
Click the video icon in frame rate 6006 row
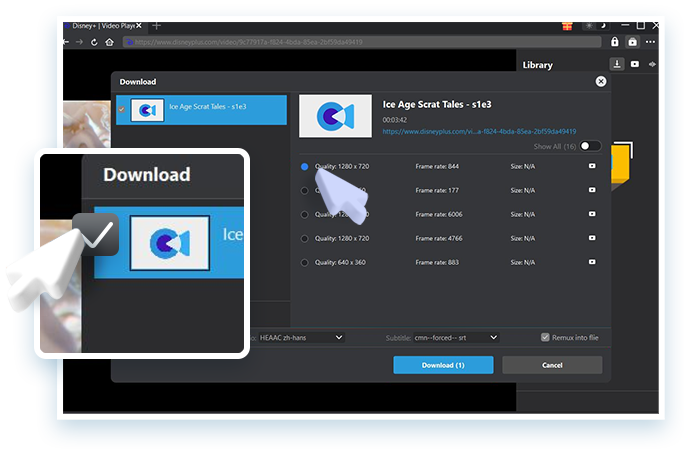(592, 214)
